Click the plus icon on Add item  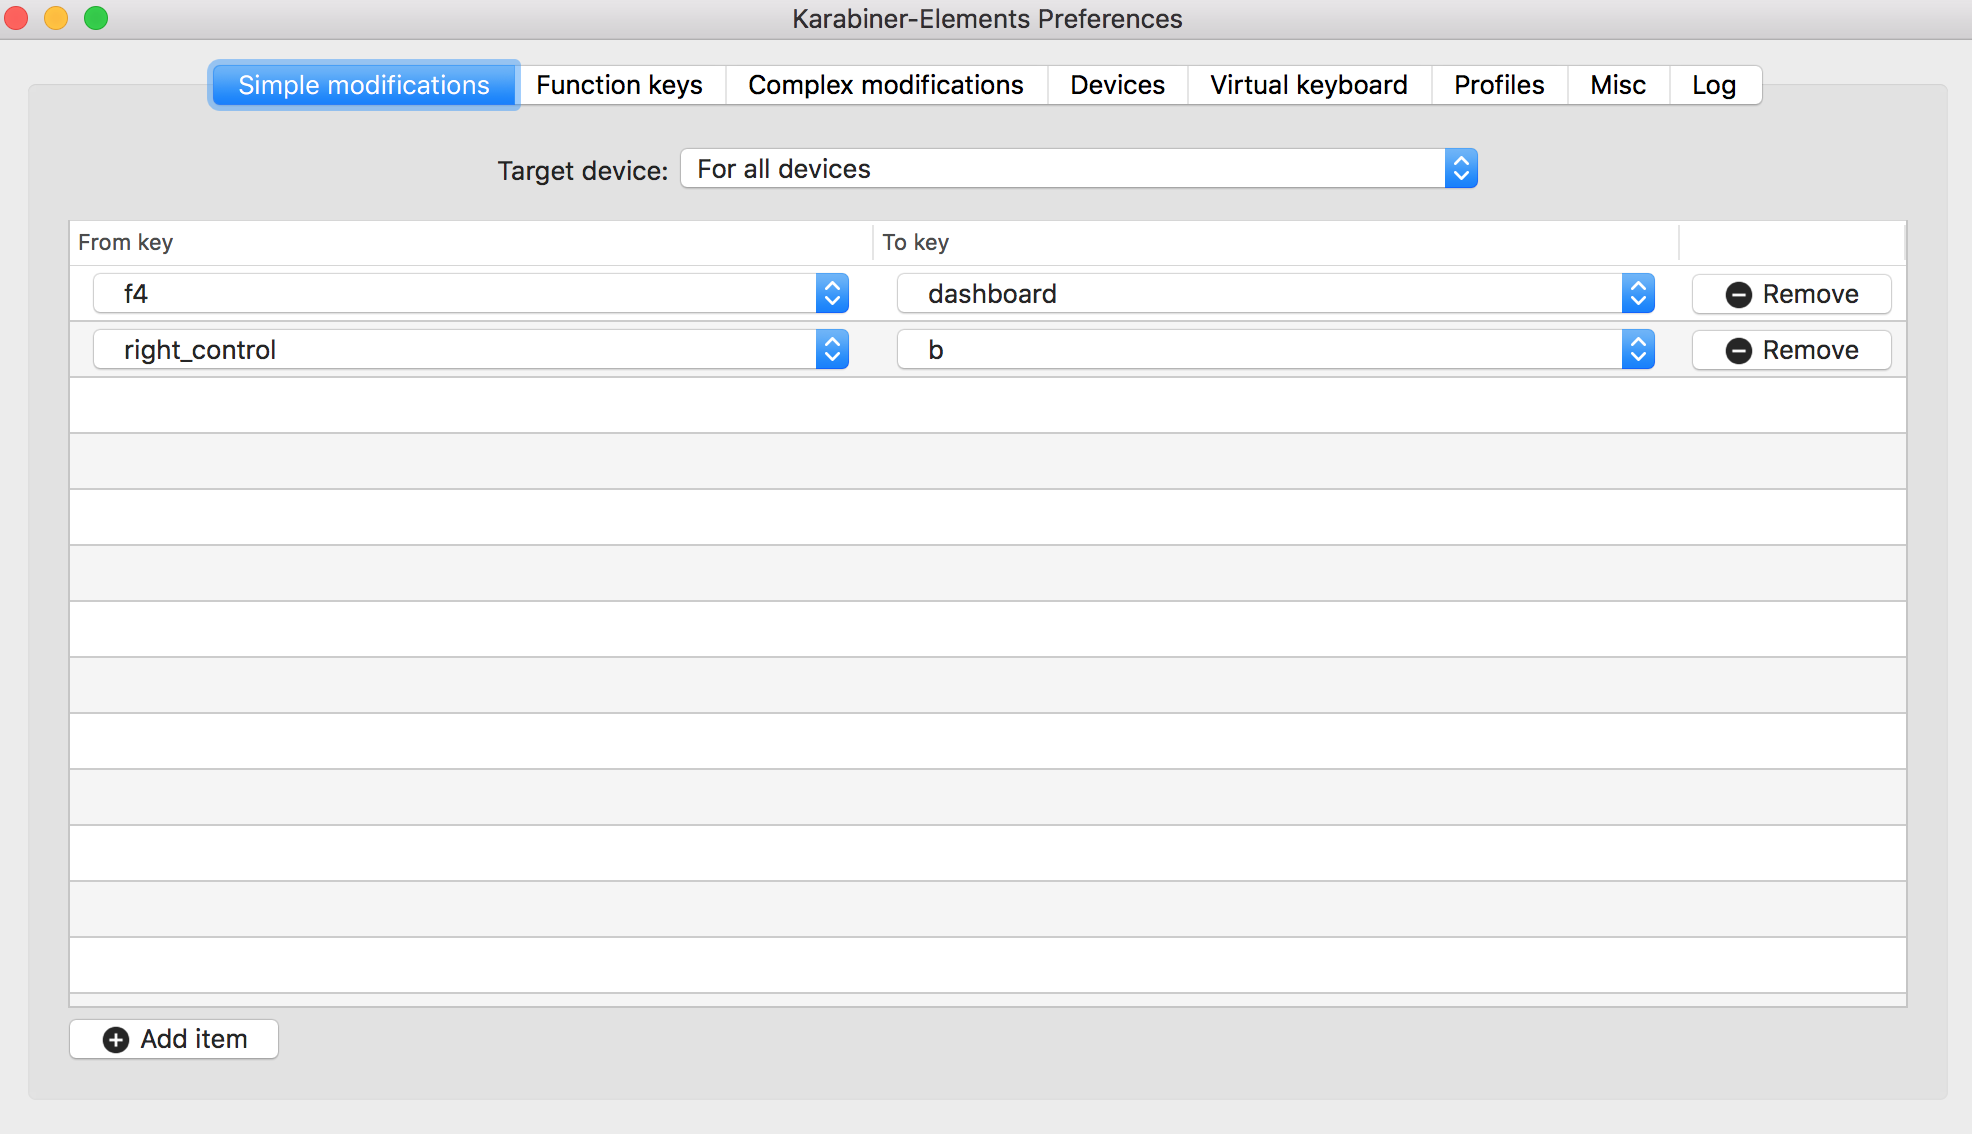point(116,1040)
